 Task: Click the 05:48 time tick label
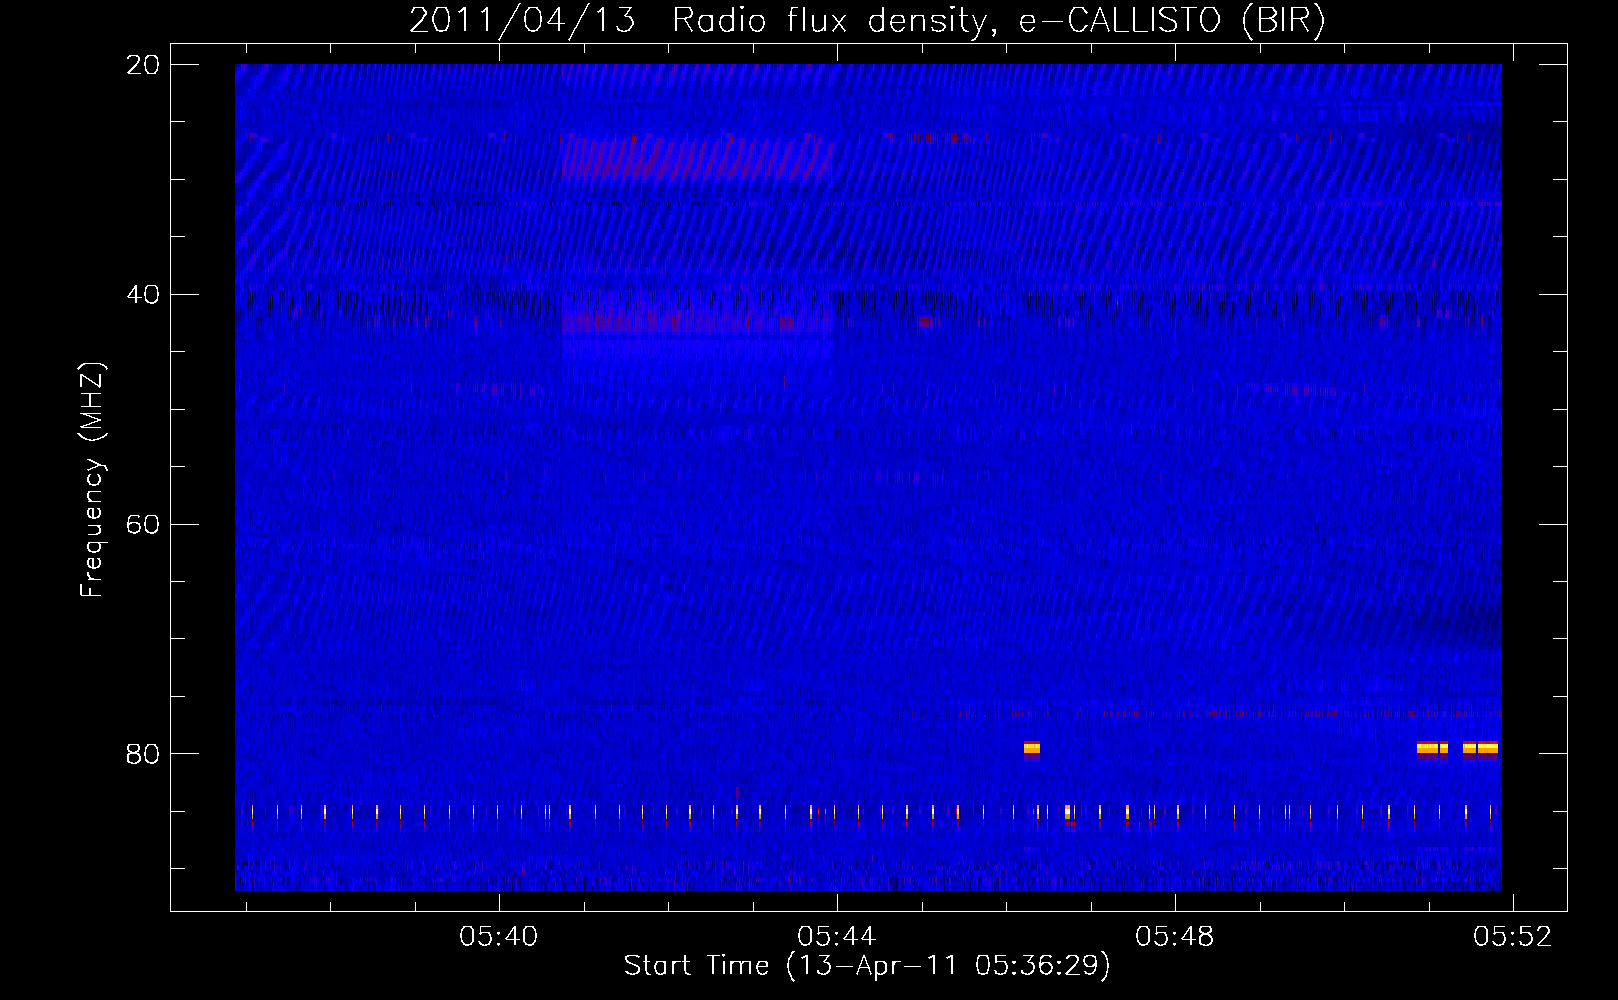pos(1174,937)
